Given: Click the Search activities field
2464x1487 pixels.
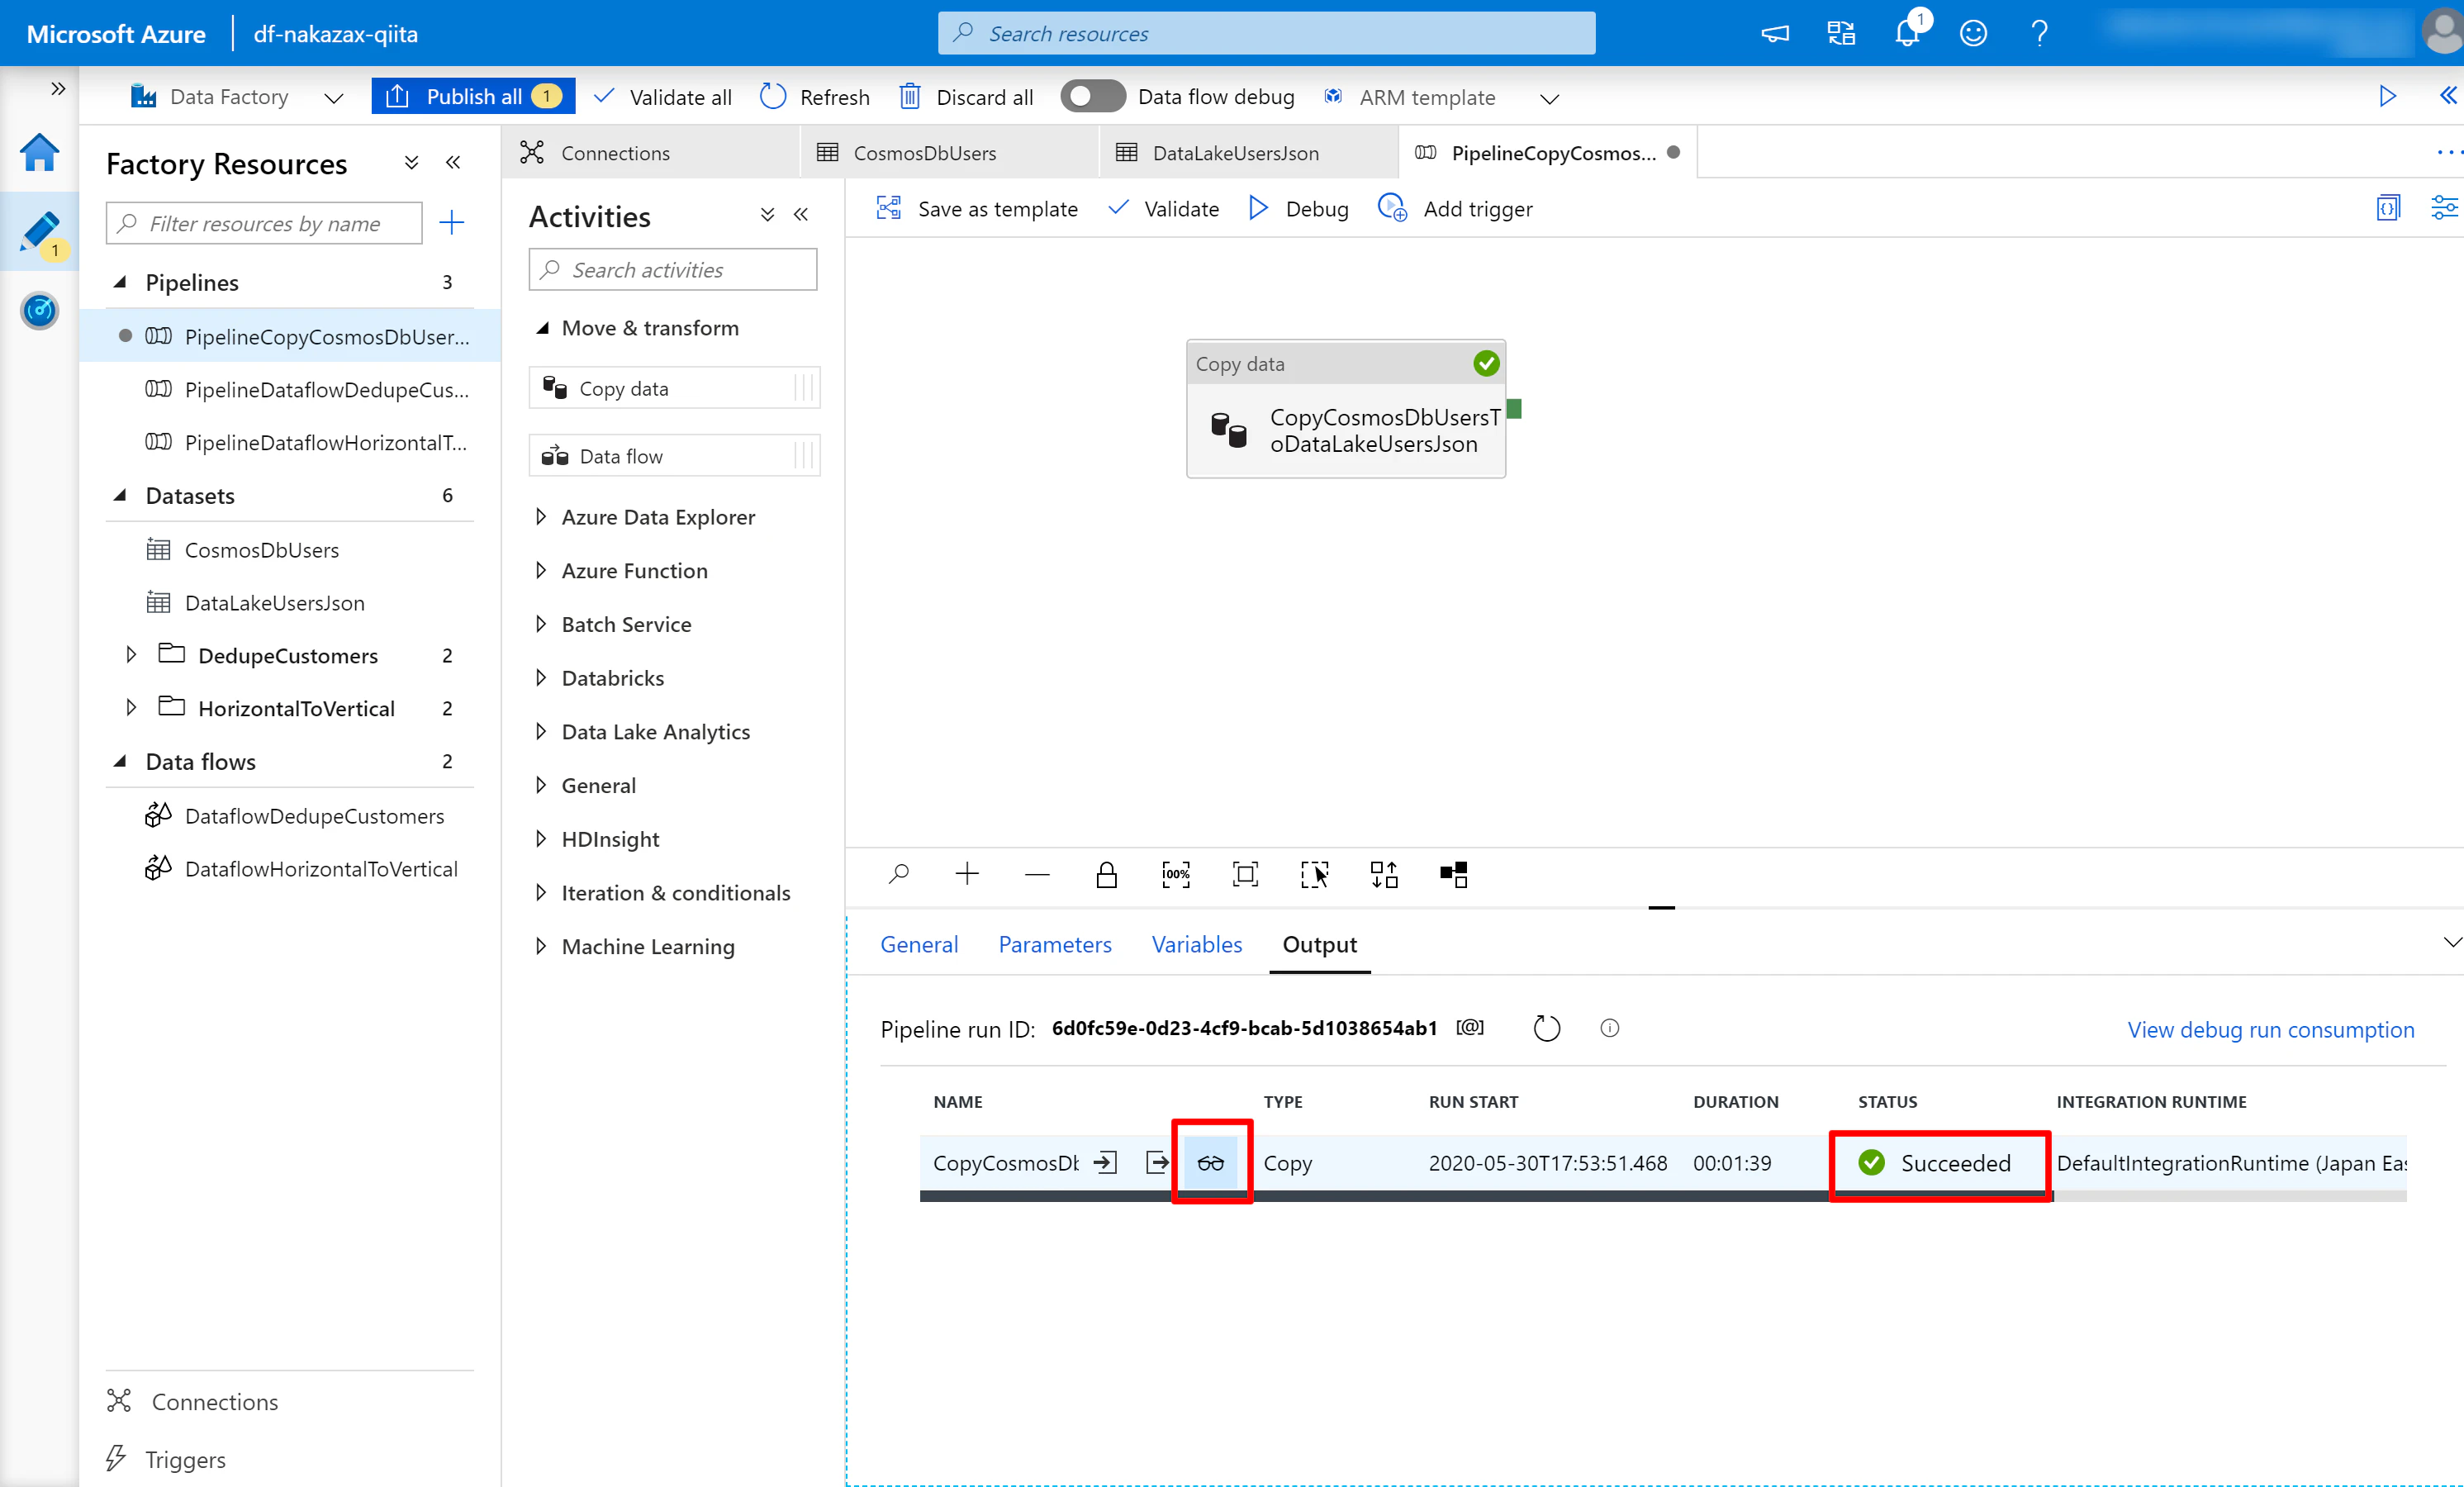Looking at the screenshot, I should click(673, 270).
